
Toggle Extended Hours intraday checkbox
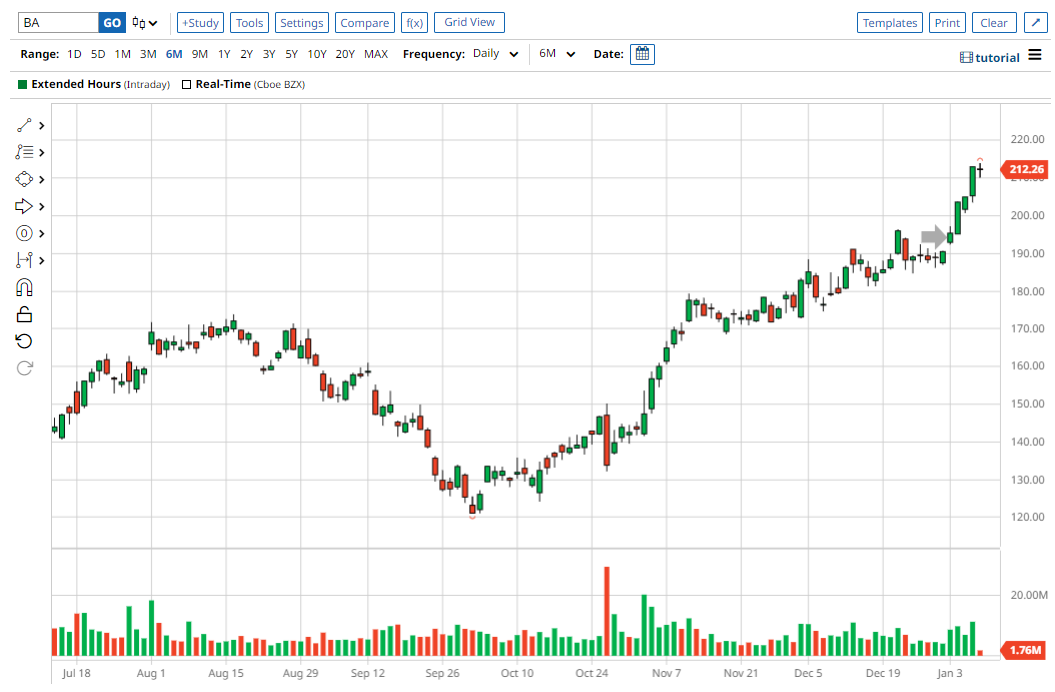click(22, 84)
